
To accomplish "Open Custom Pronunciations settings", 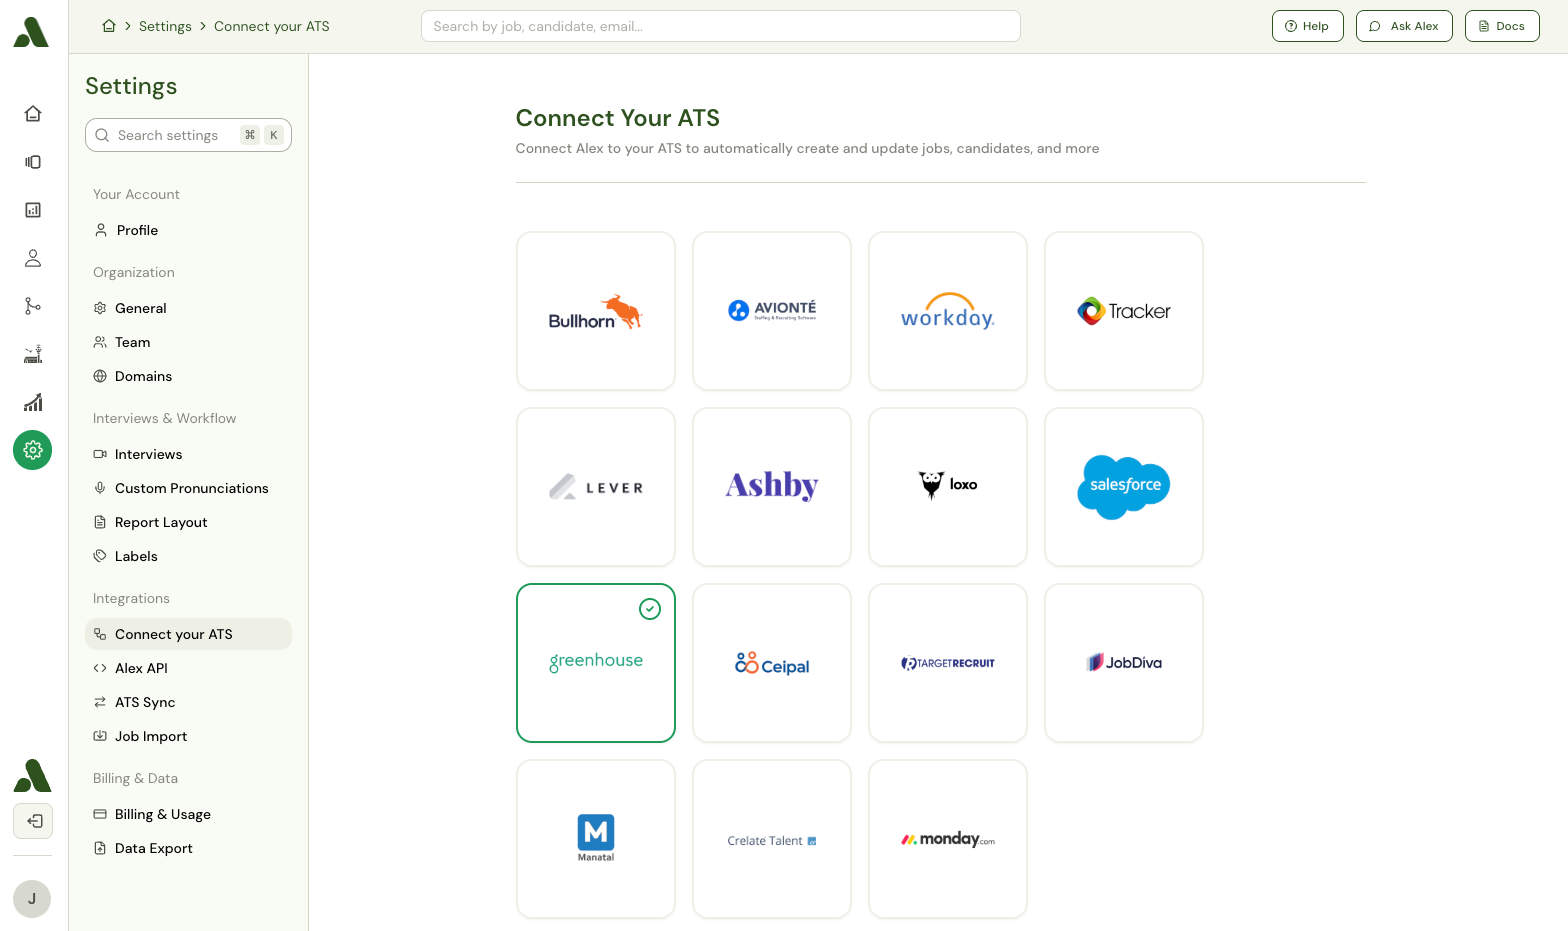I will [188, 488].
